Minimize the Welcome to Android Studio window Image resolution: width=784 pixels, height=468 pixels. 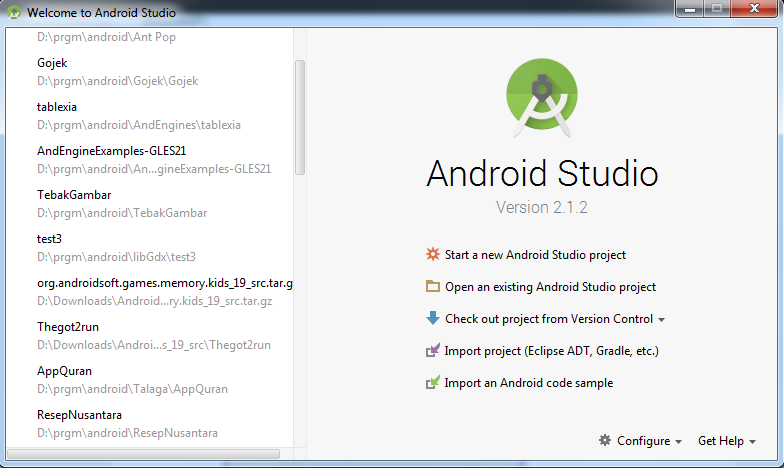point(690,8)
